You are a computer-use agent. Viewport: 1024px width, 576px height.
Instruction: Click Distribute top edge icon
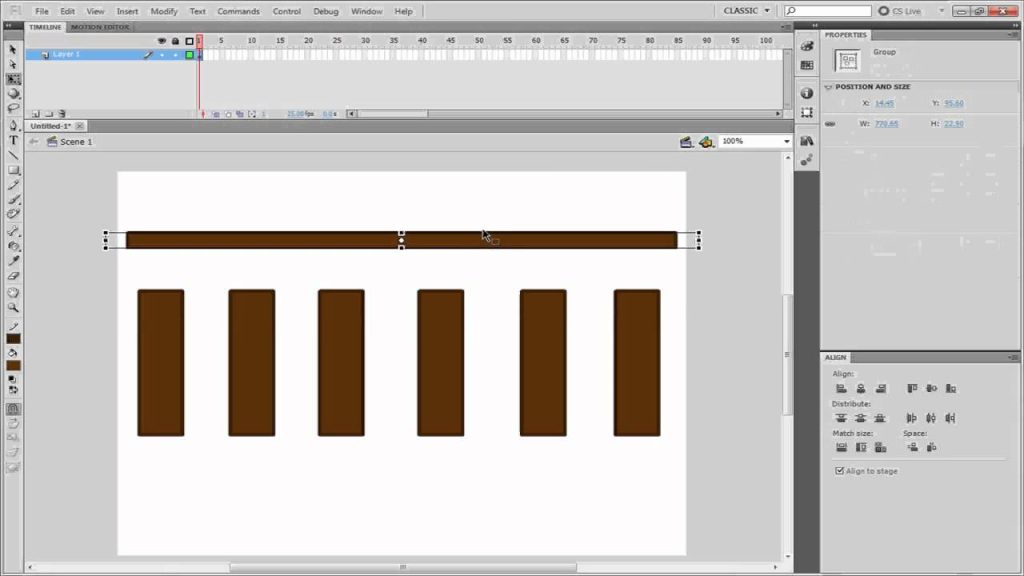(x=841, y=418)
